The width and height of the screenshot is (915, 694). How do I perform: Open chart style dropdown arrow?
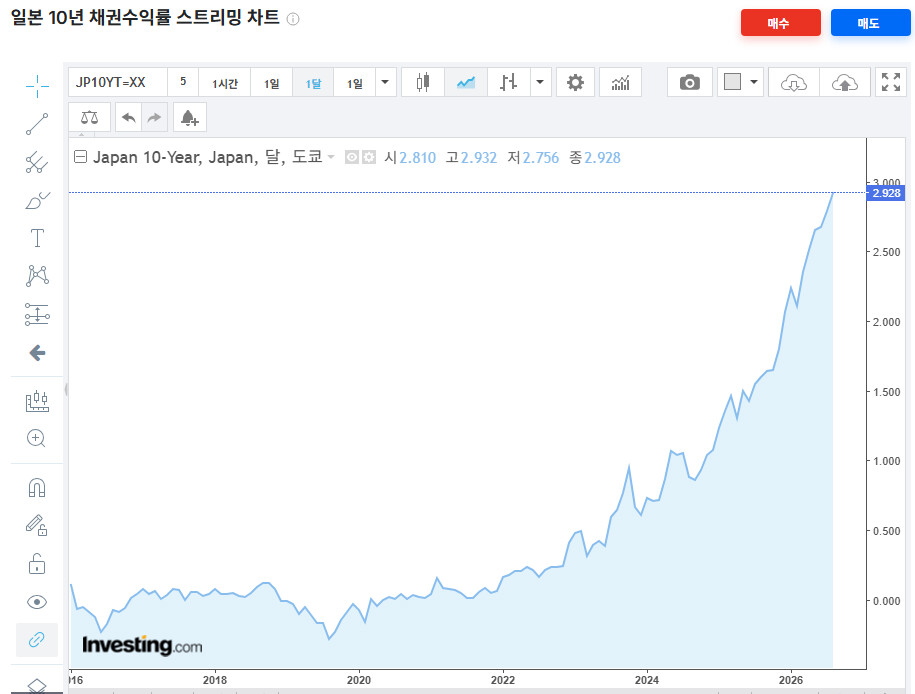coord(540,82)
